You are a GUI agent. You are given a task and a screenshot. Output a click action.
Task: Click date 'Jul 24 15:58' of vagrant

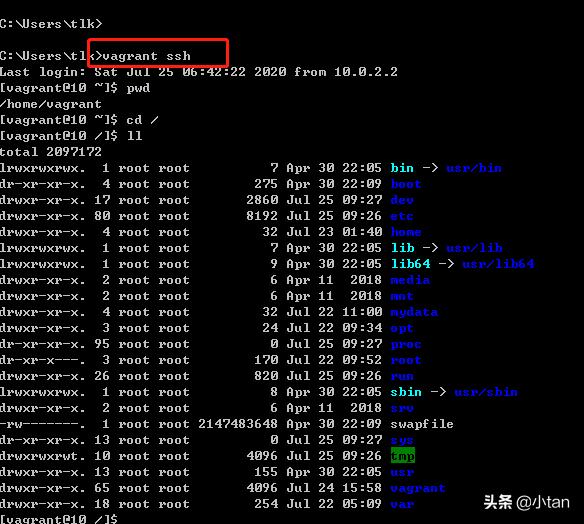(334, 488)
